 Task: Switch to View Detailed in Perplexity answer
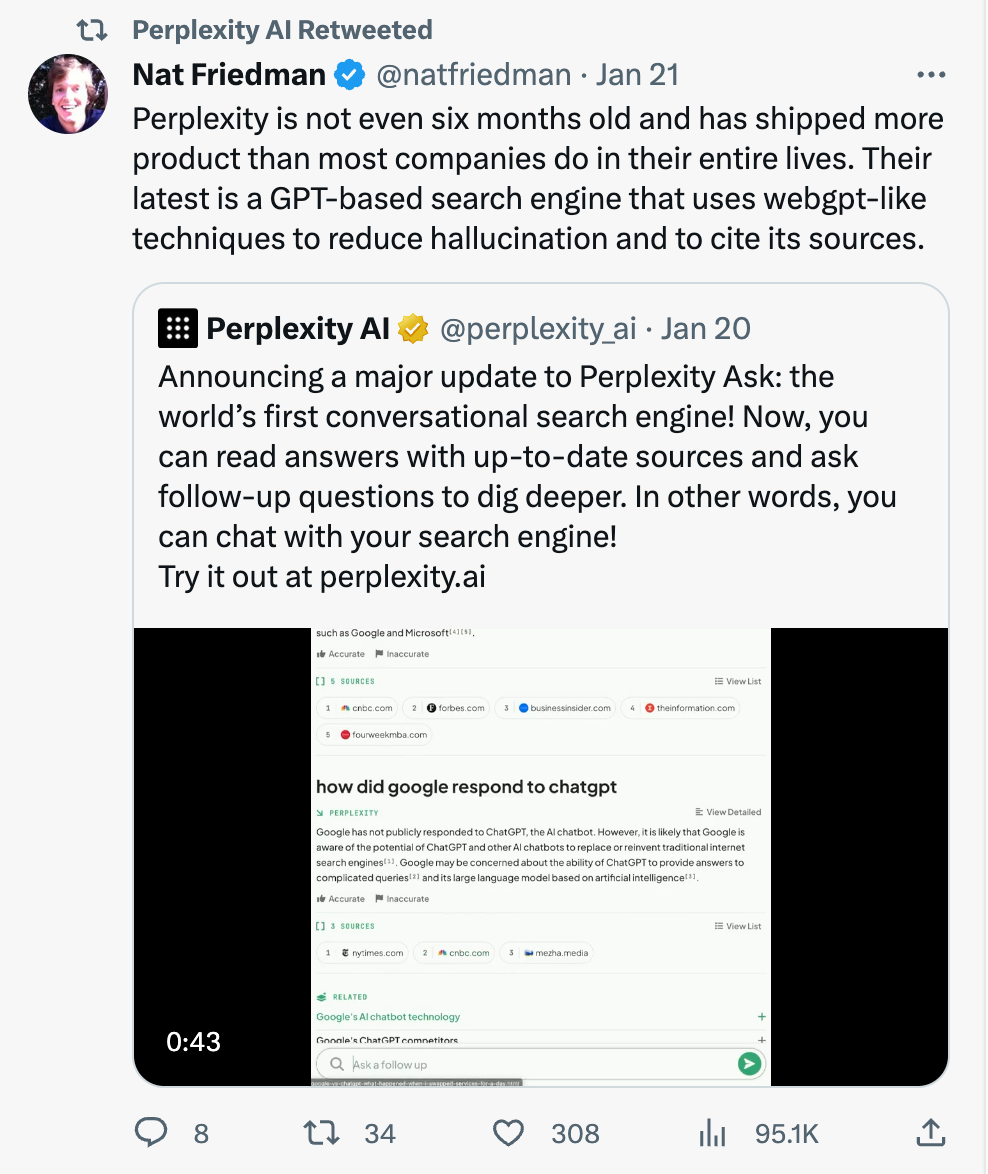pos(728,812)
